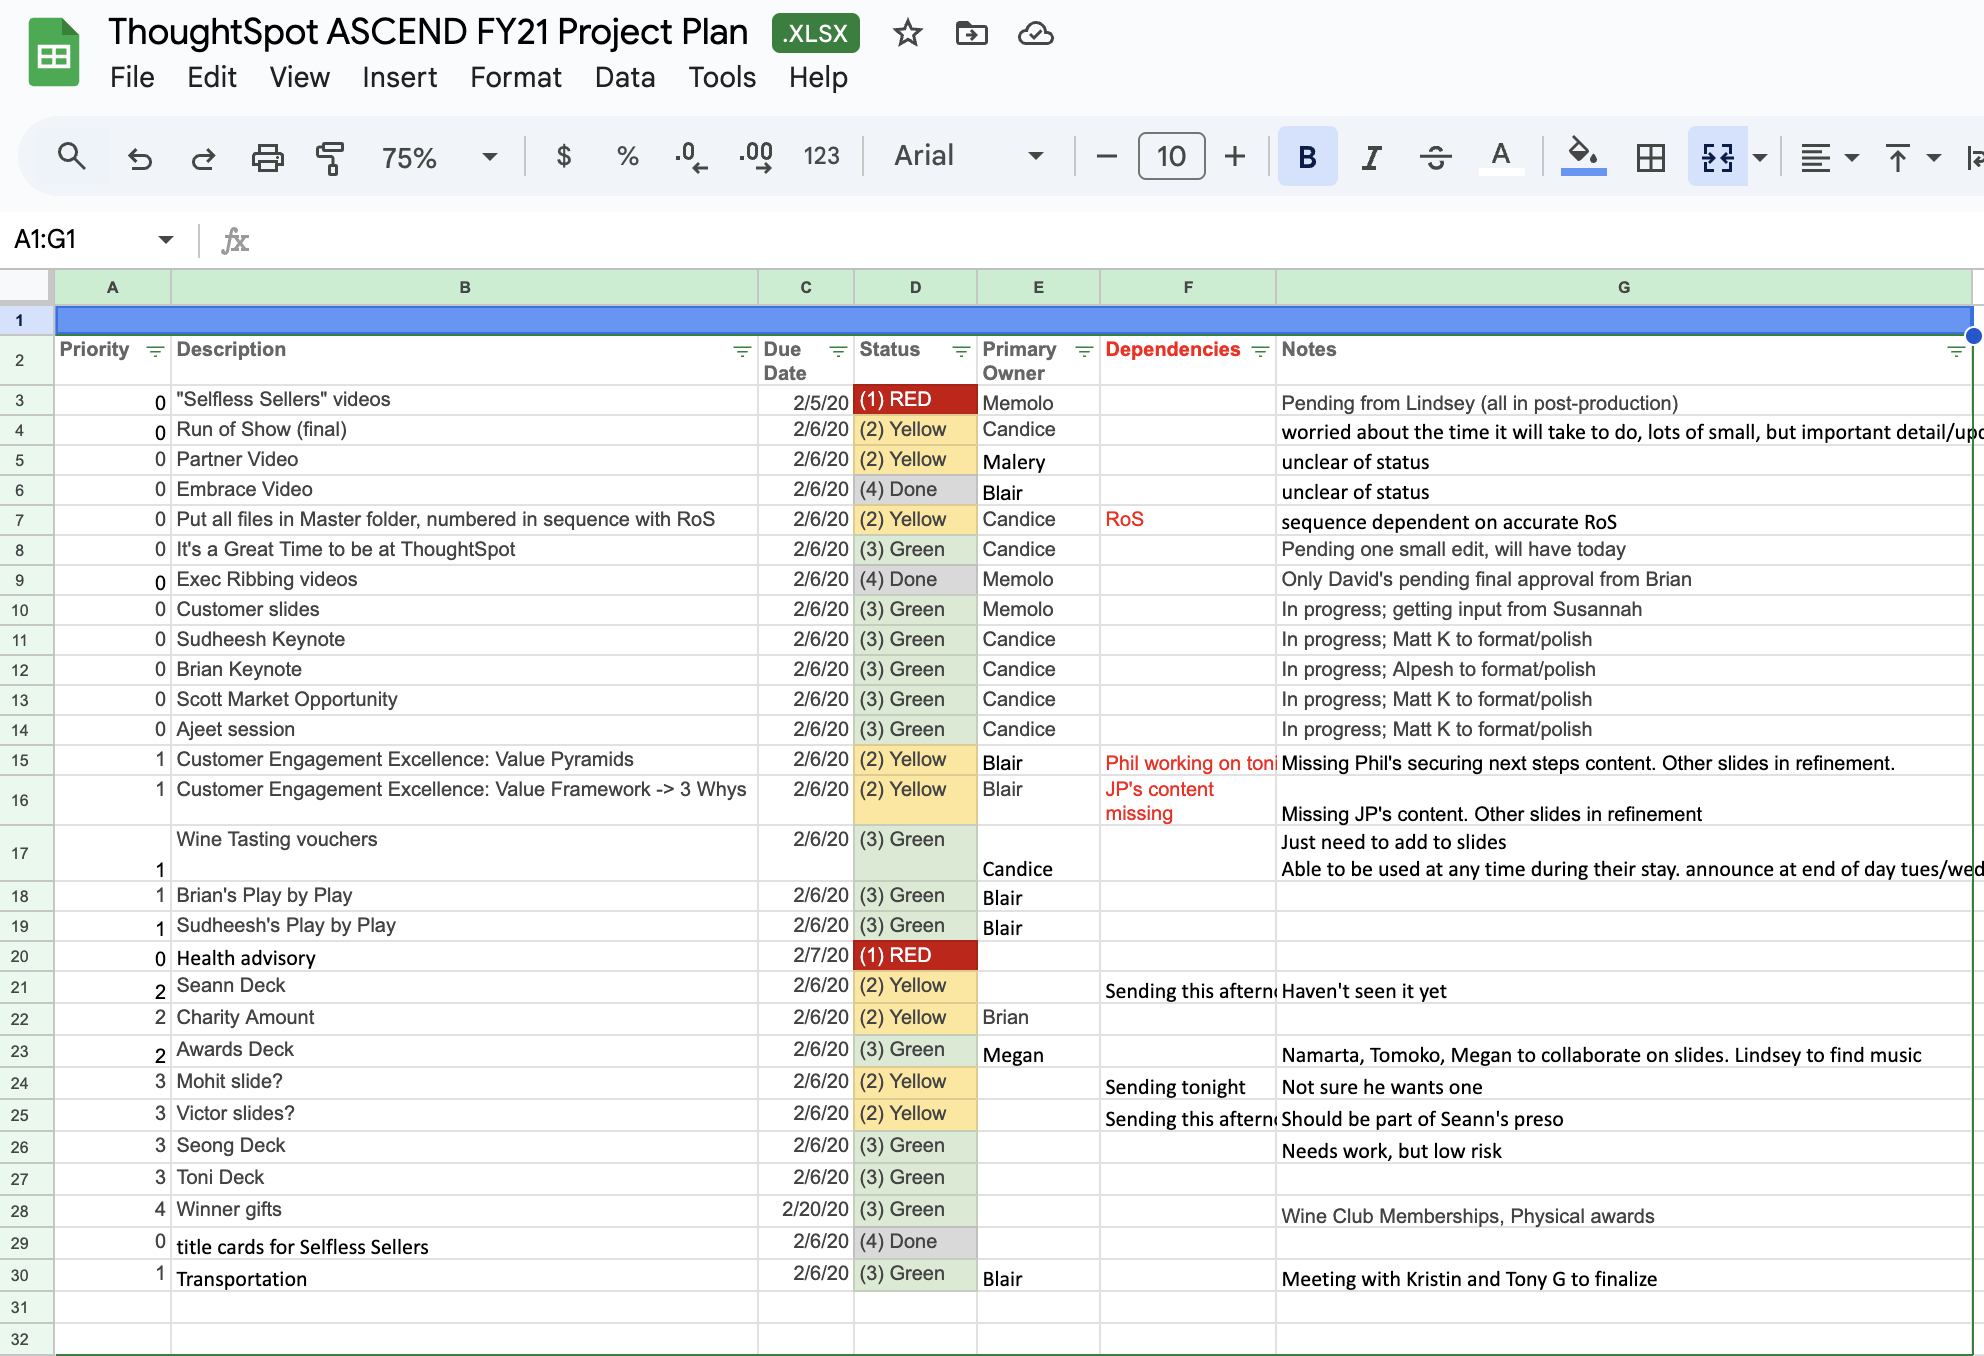Open zoom level 75% dropdown

pyautogui.click(x=439, y=157)
